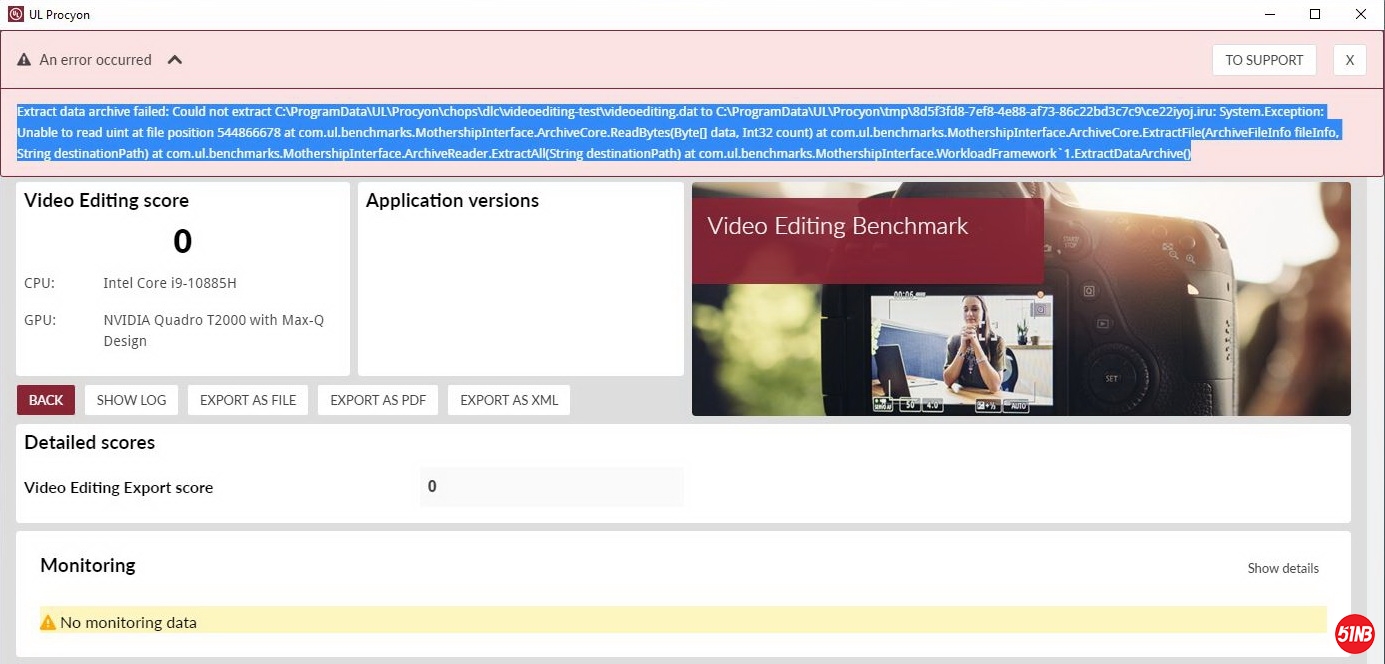Viewport: 1385px width, 664px height.
Task: Choose EXPORT AS XML
Action: tap(509, 400)
